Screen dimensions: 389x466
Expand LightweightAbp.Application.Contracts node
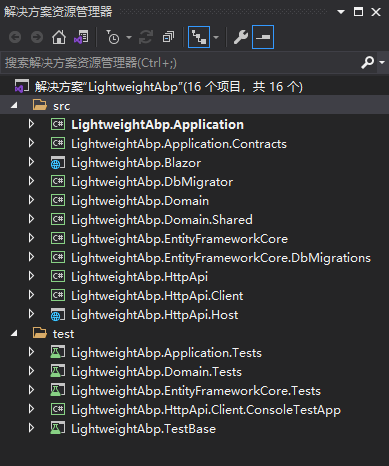point(31,143)
